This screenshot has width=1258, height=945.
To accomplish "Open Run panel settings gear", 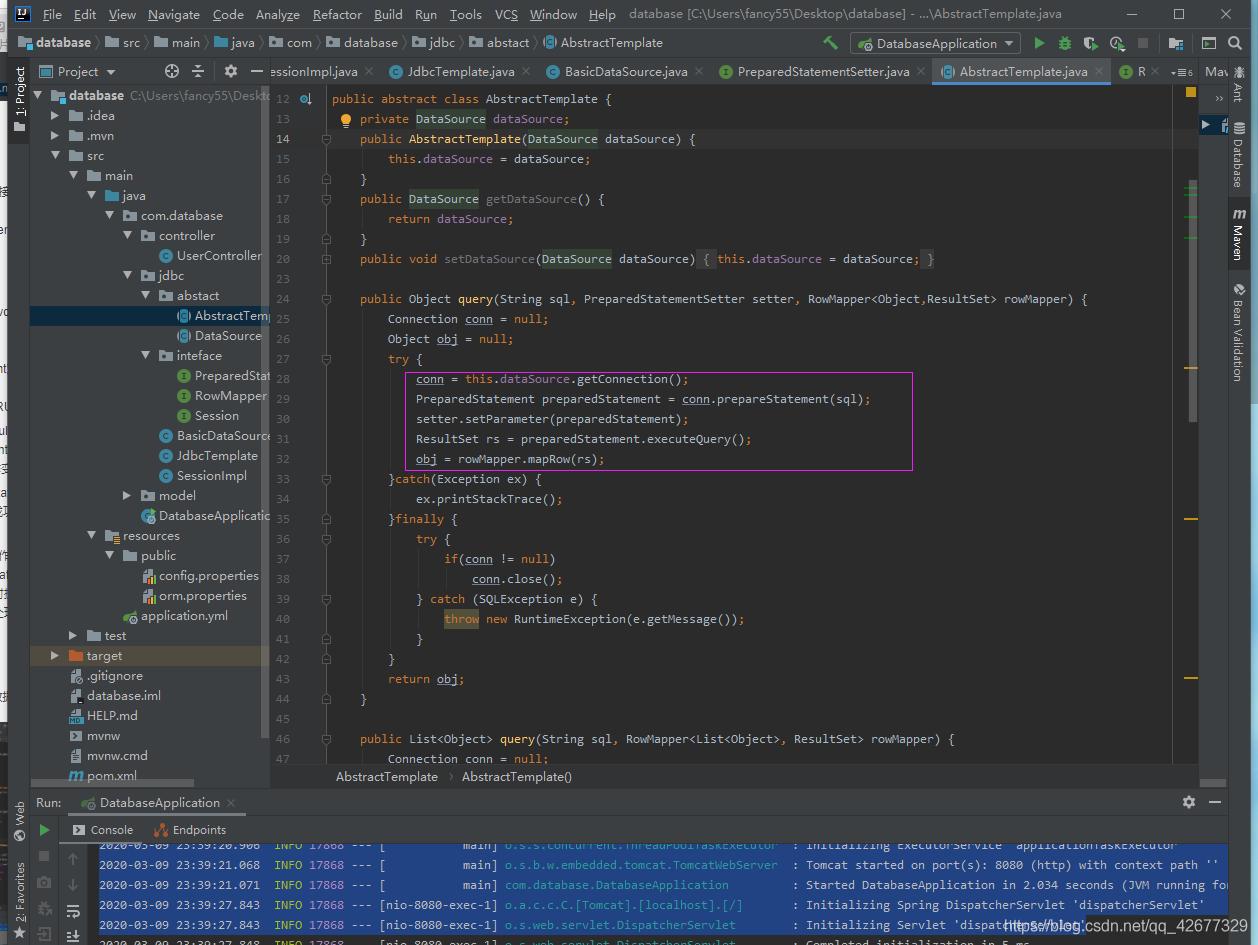I will click(1189, 802).
